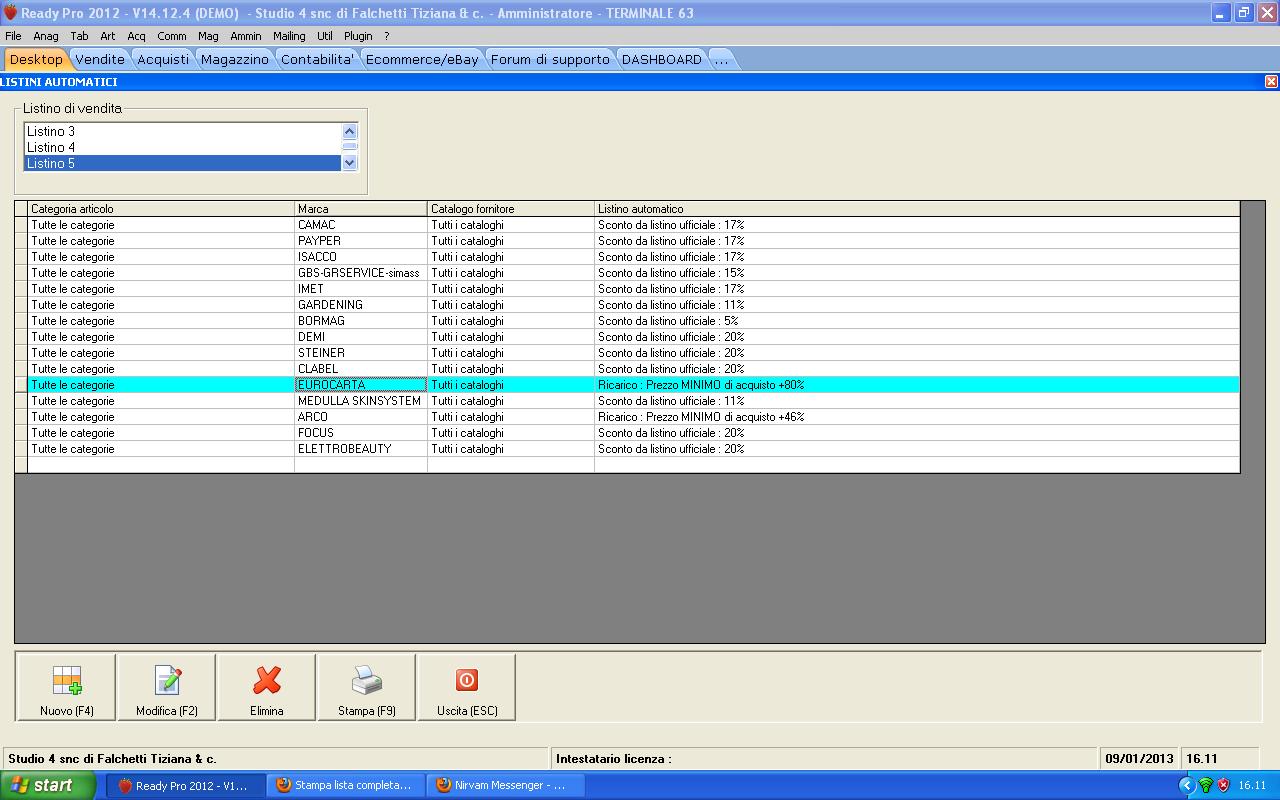
Task: Select Listino 5 in the list
Action: pyautogui.click(x=183, y=163)
